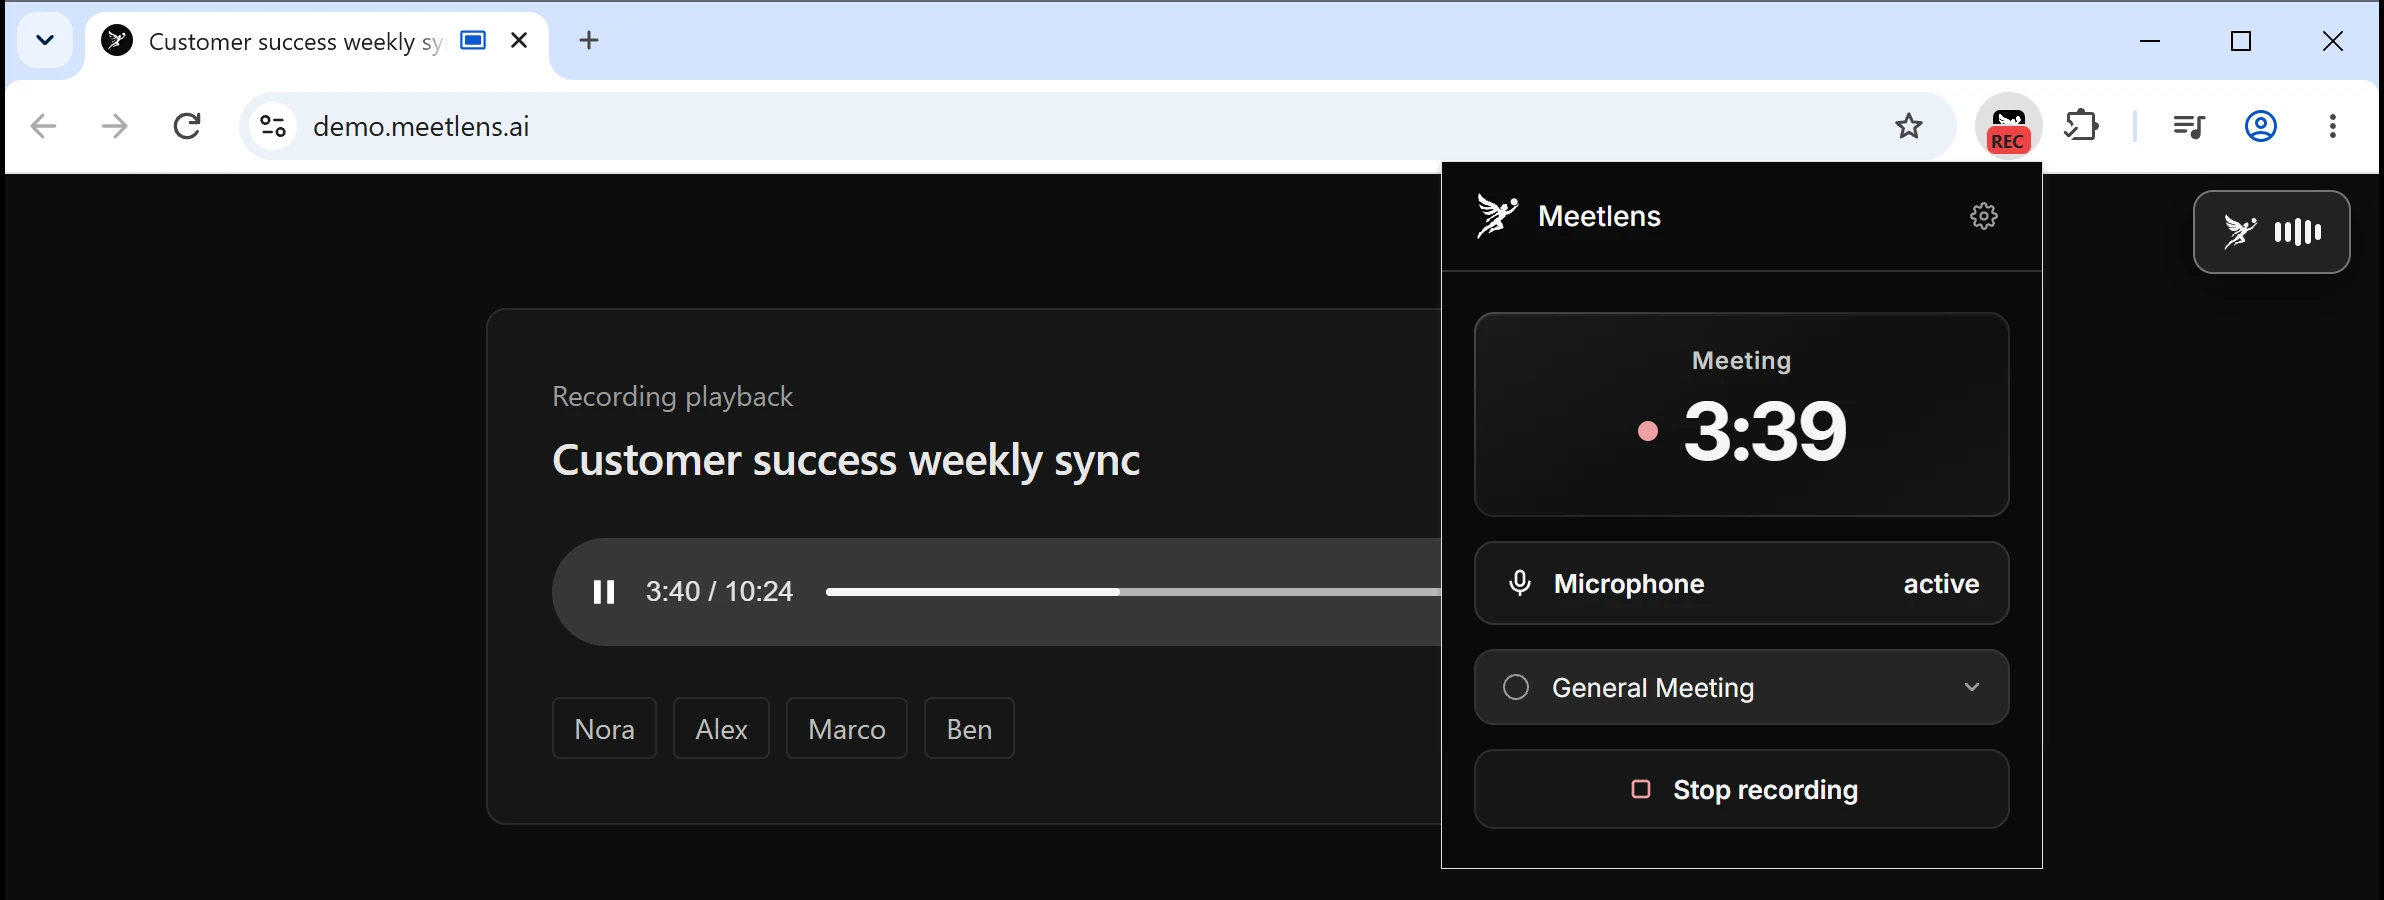Bookmark this page with star icon
Viewport: 2384px width, 900px height.
tap(1909, 126)
